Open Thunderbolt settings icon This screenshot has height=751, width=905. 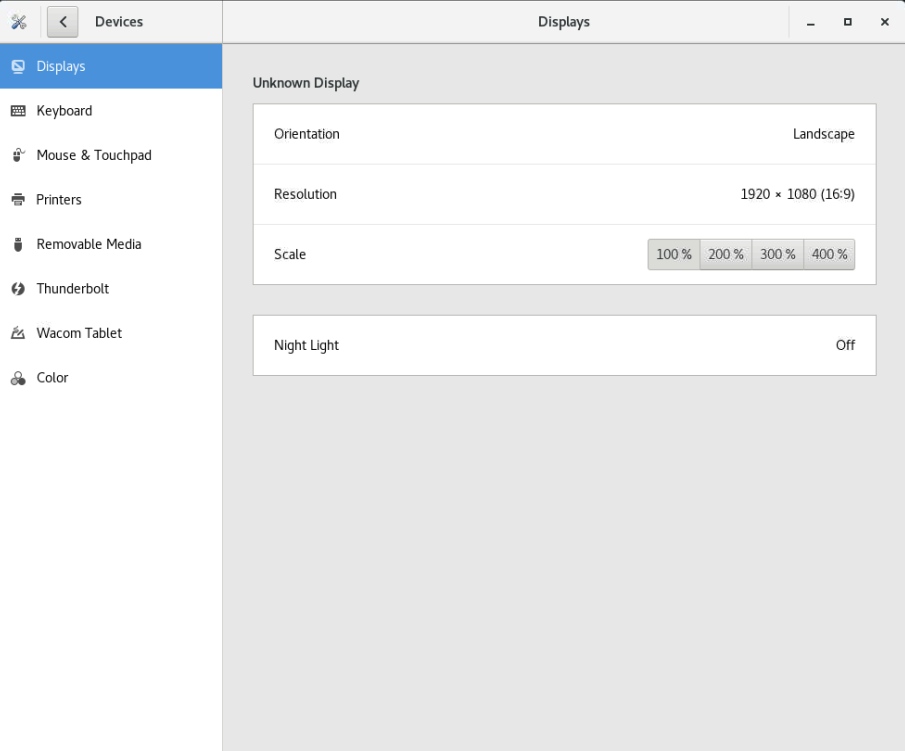click(x=18, y=288)
